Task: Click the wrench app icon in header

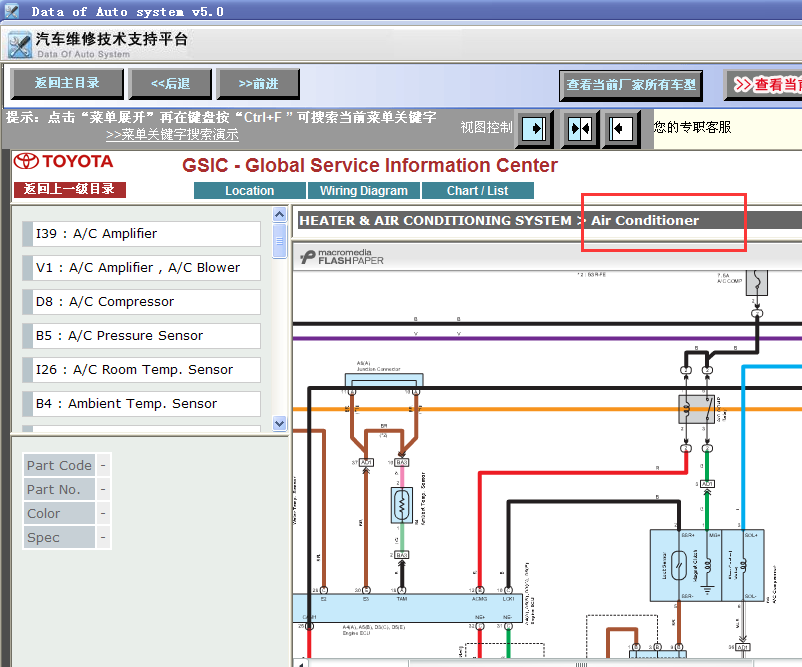Action: pos(20,45)
